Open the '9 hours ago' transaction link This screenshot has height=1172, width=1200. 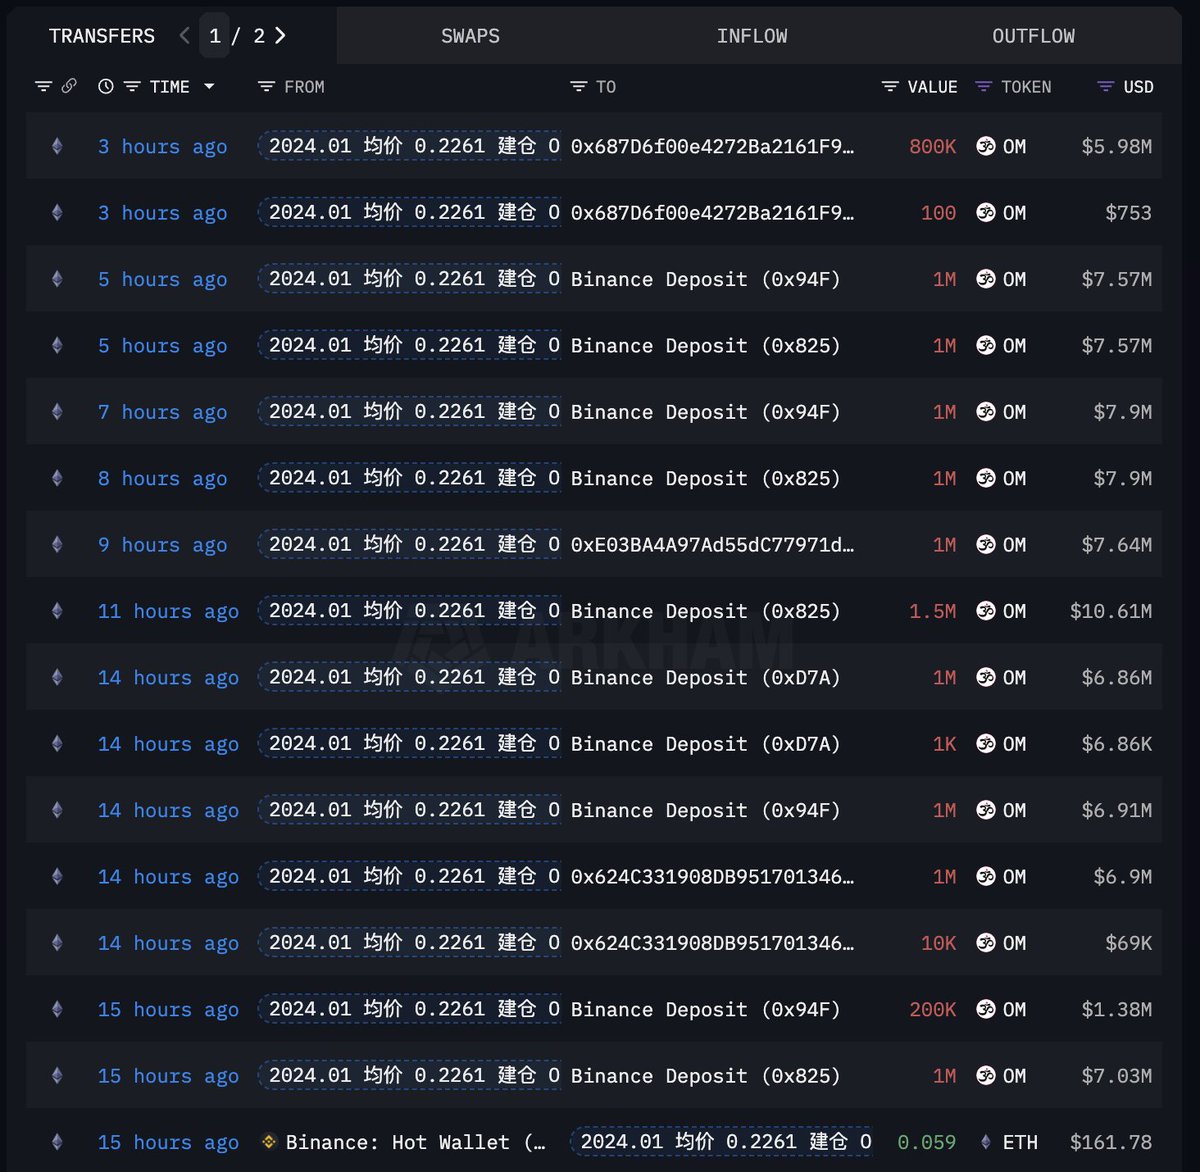pos(162,544)
